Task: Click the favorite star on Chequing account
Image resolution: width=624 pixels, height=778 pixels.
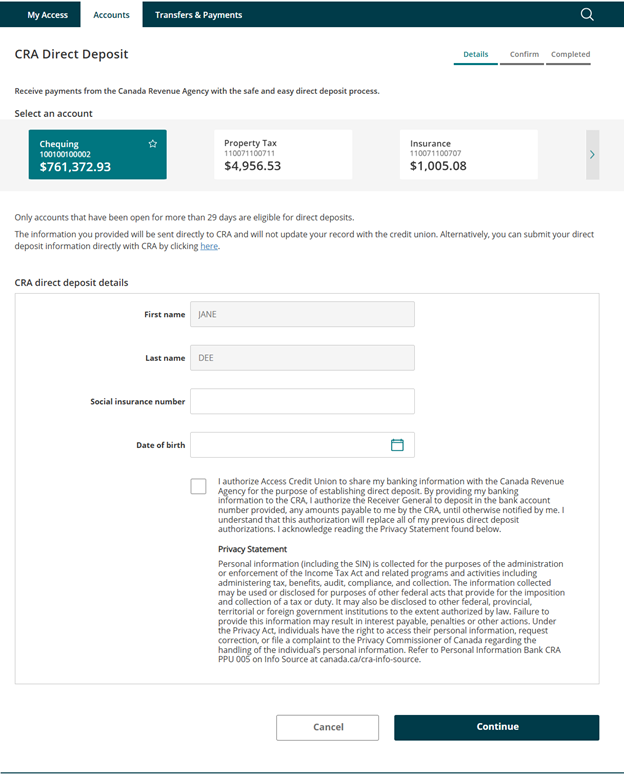Action: [x=153, y=144]
